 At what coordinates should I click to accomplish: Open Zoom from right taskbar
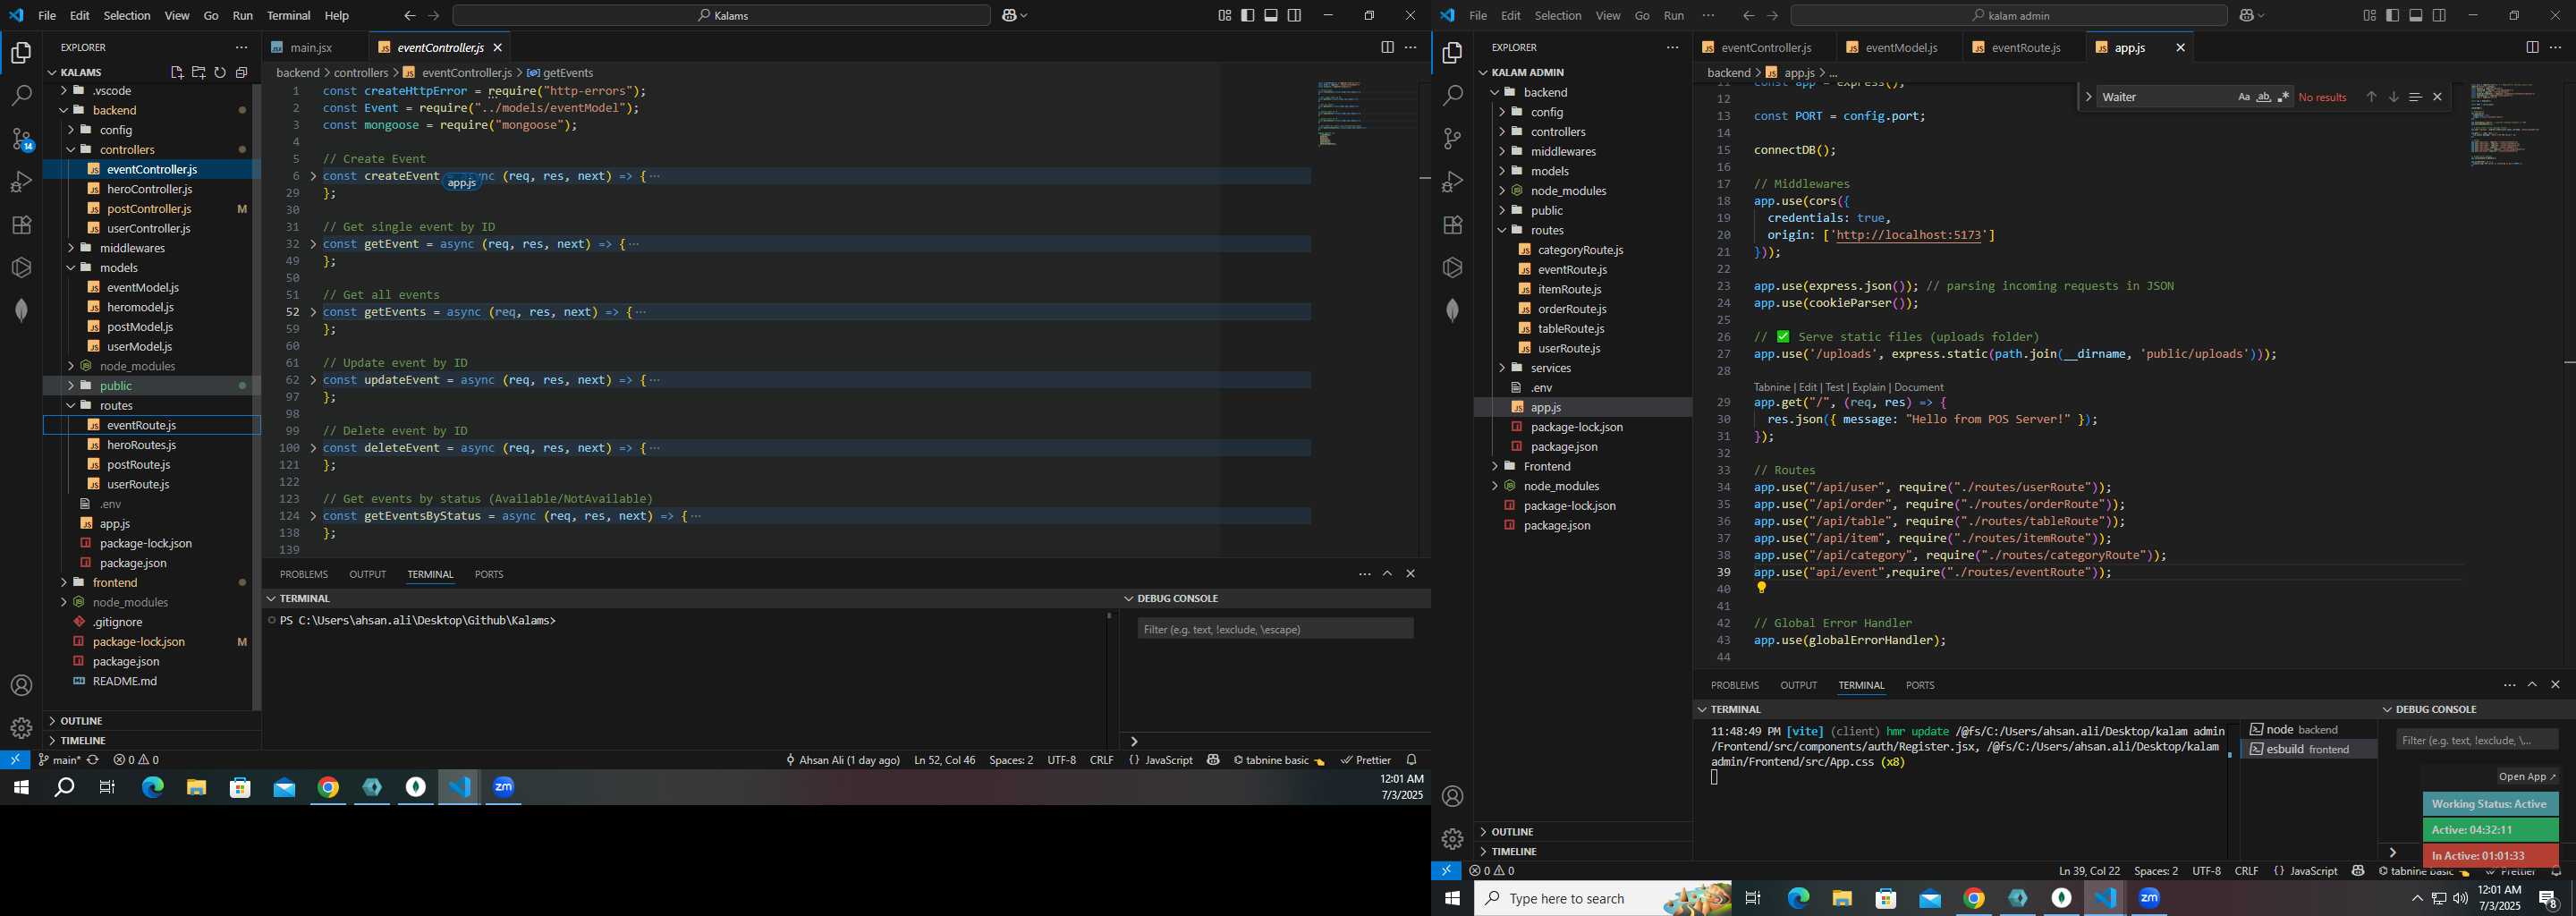(x=2149, y=898)
